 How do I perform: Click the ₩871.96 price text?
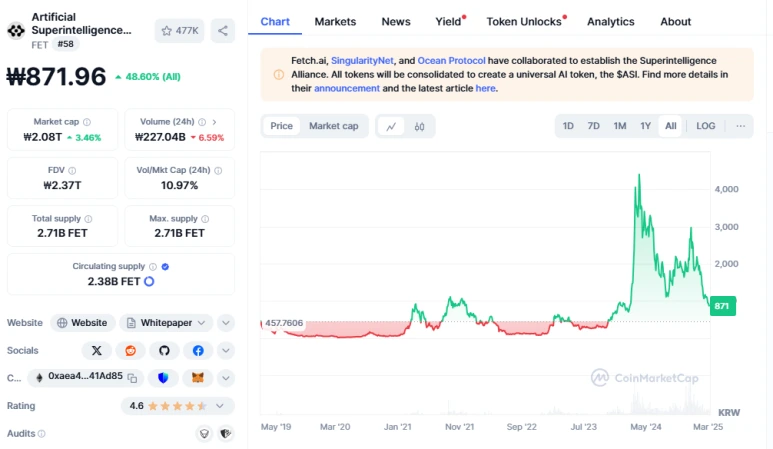[56, 77]
